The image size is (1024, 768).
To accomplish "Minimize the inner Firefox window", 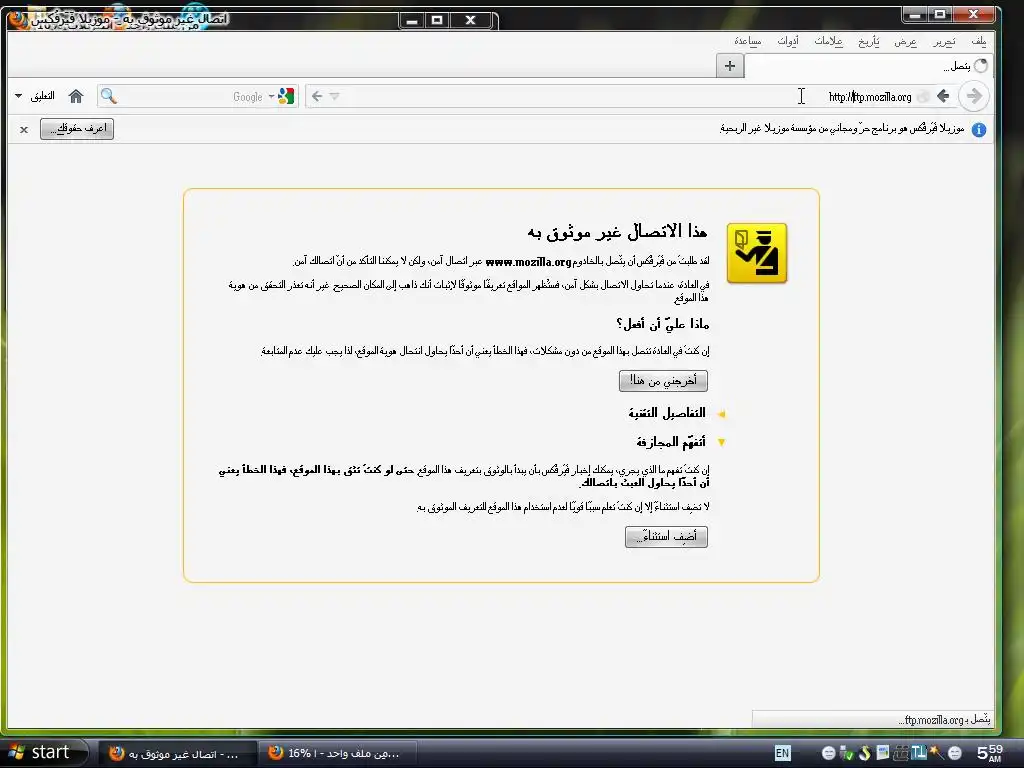I will pos(411,20).
